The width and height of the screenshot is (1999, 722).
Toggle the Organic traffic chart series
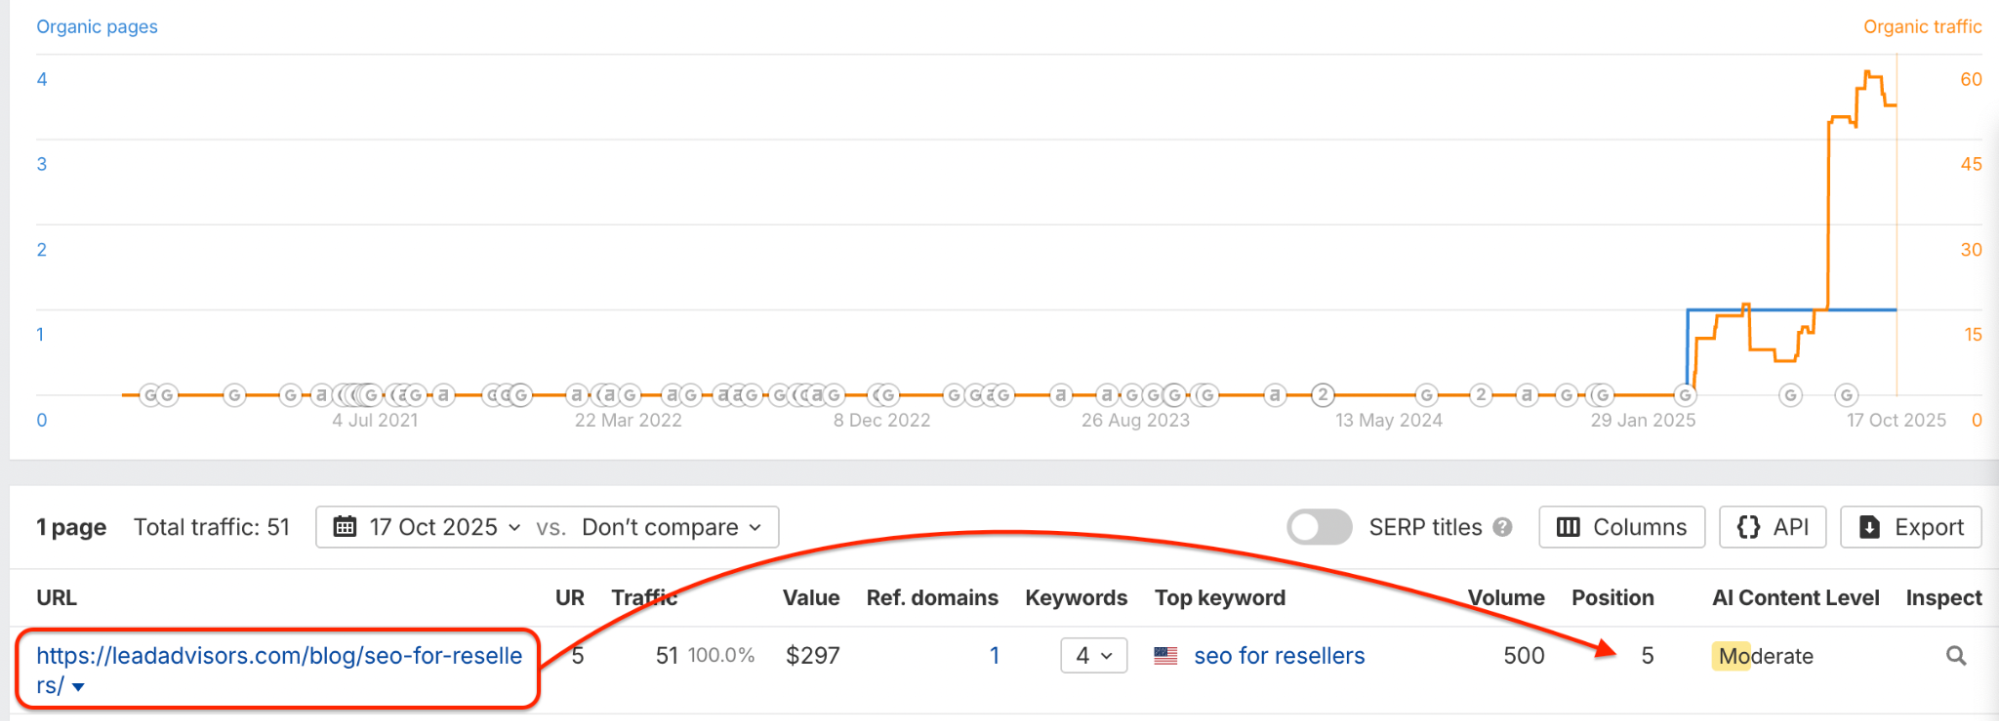pos(1921,27)
